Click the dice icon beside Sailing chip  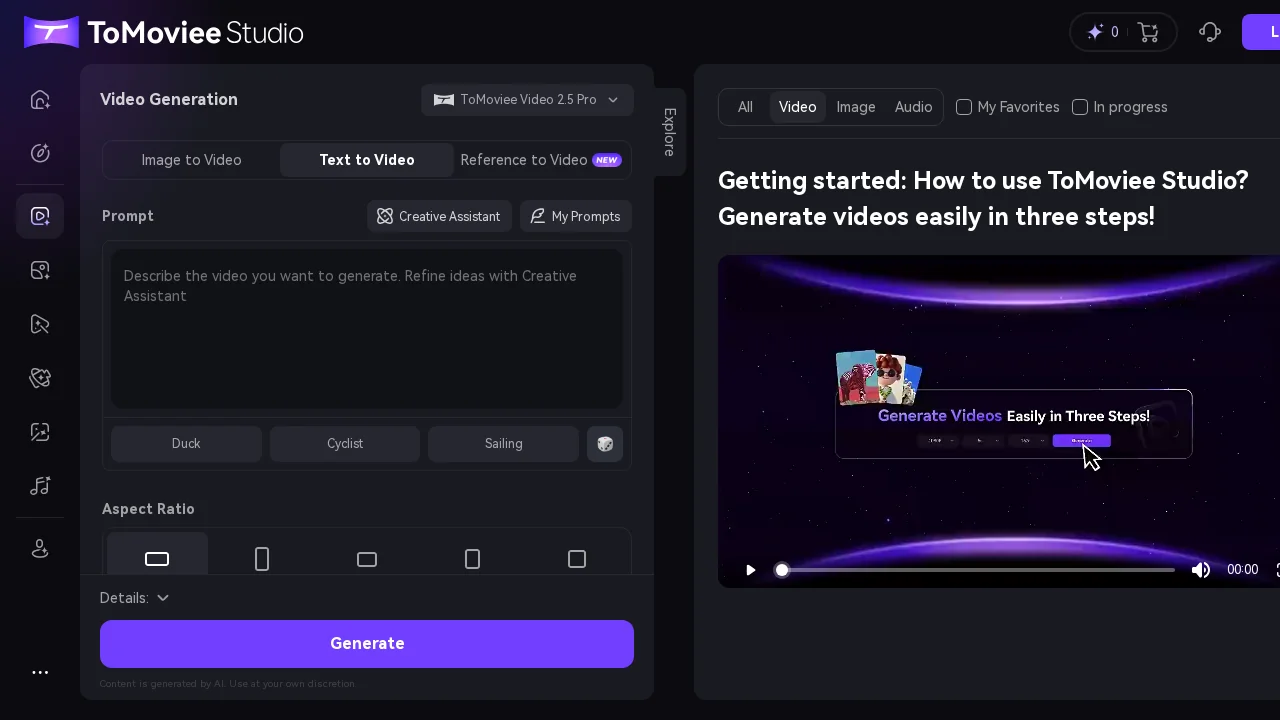[x=605, y=444]
